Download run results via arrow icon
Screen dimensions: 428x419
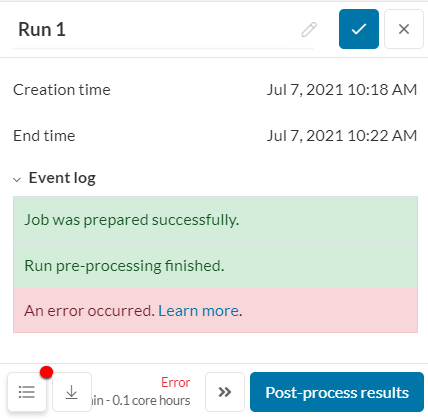pos(72,392)
